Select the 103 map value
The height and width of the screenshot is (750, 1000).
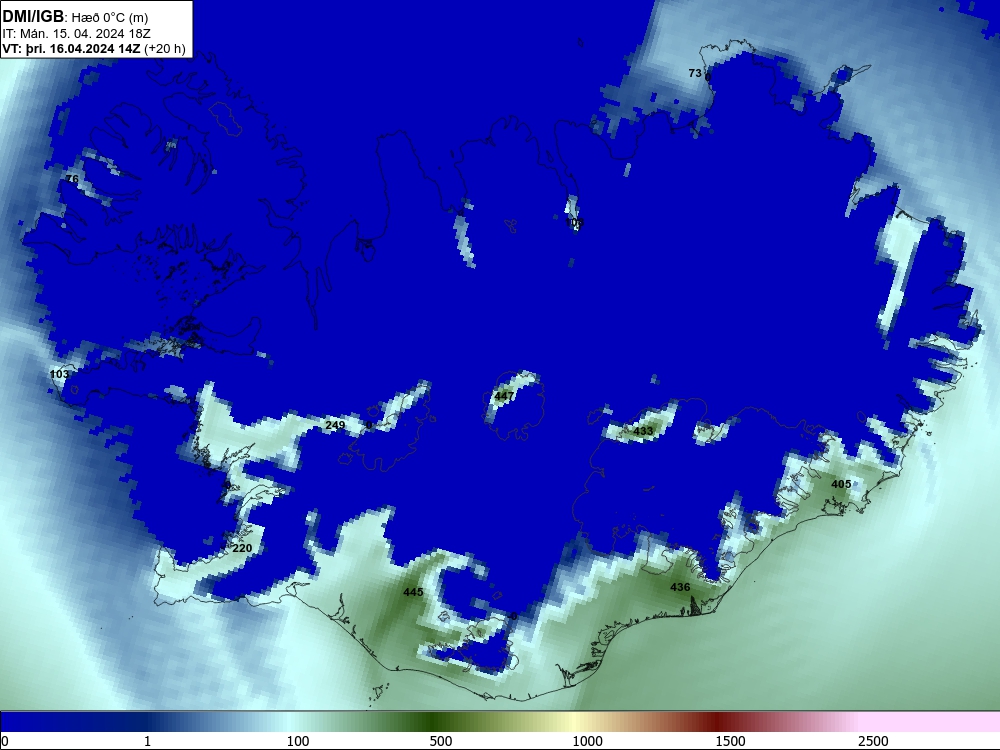[x=59, y=374]
